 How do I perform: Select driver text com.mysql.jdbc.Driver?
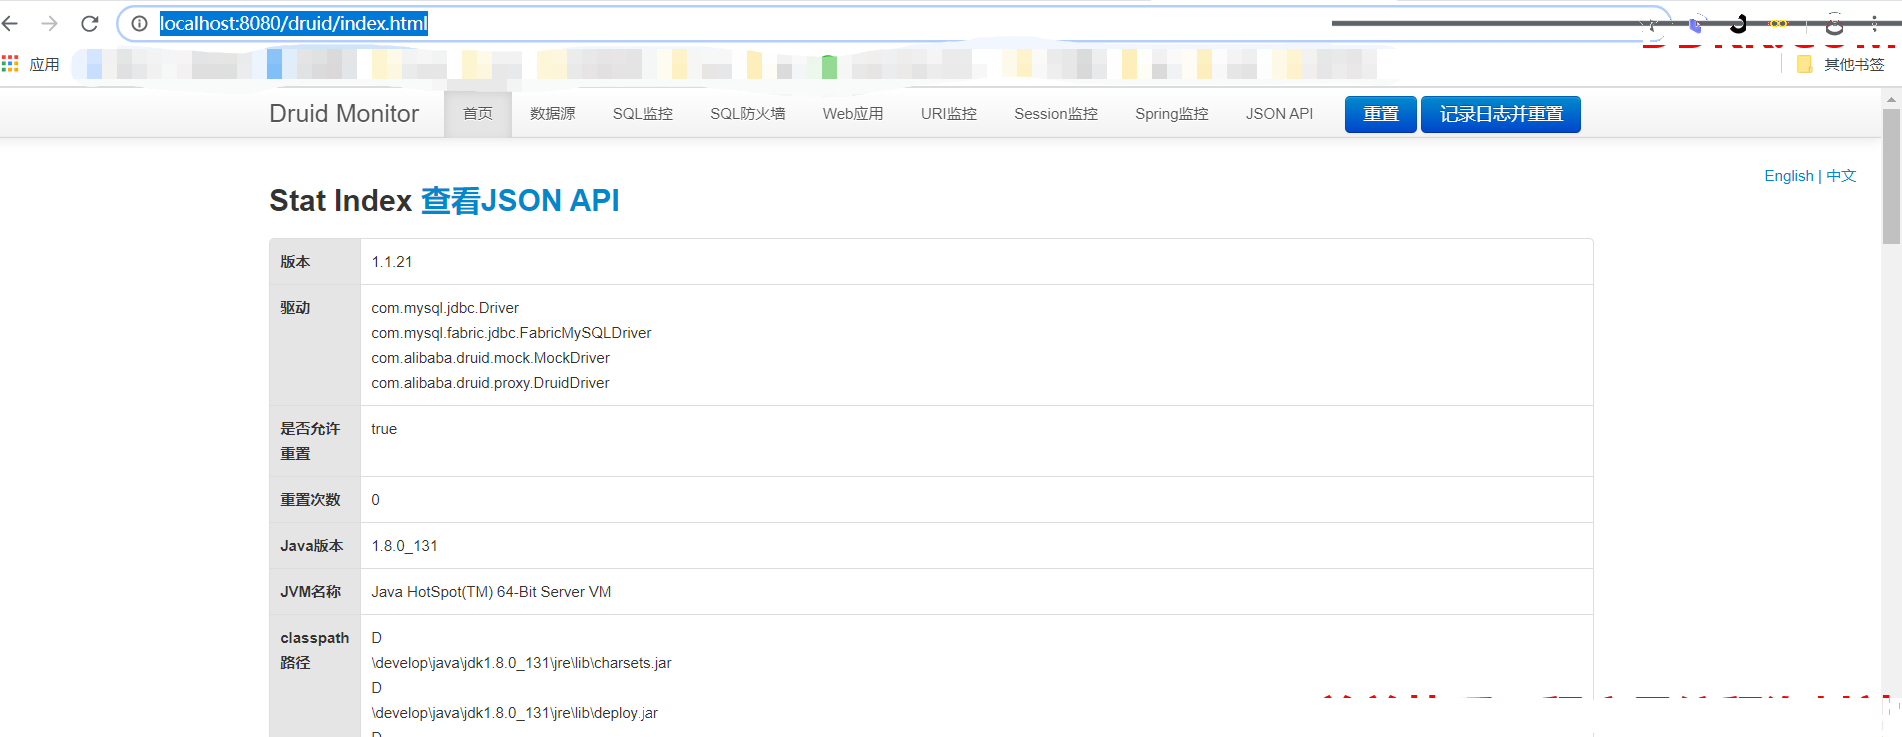pyautogui.click(x=445, y=308)
